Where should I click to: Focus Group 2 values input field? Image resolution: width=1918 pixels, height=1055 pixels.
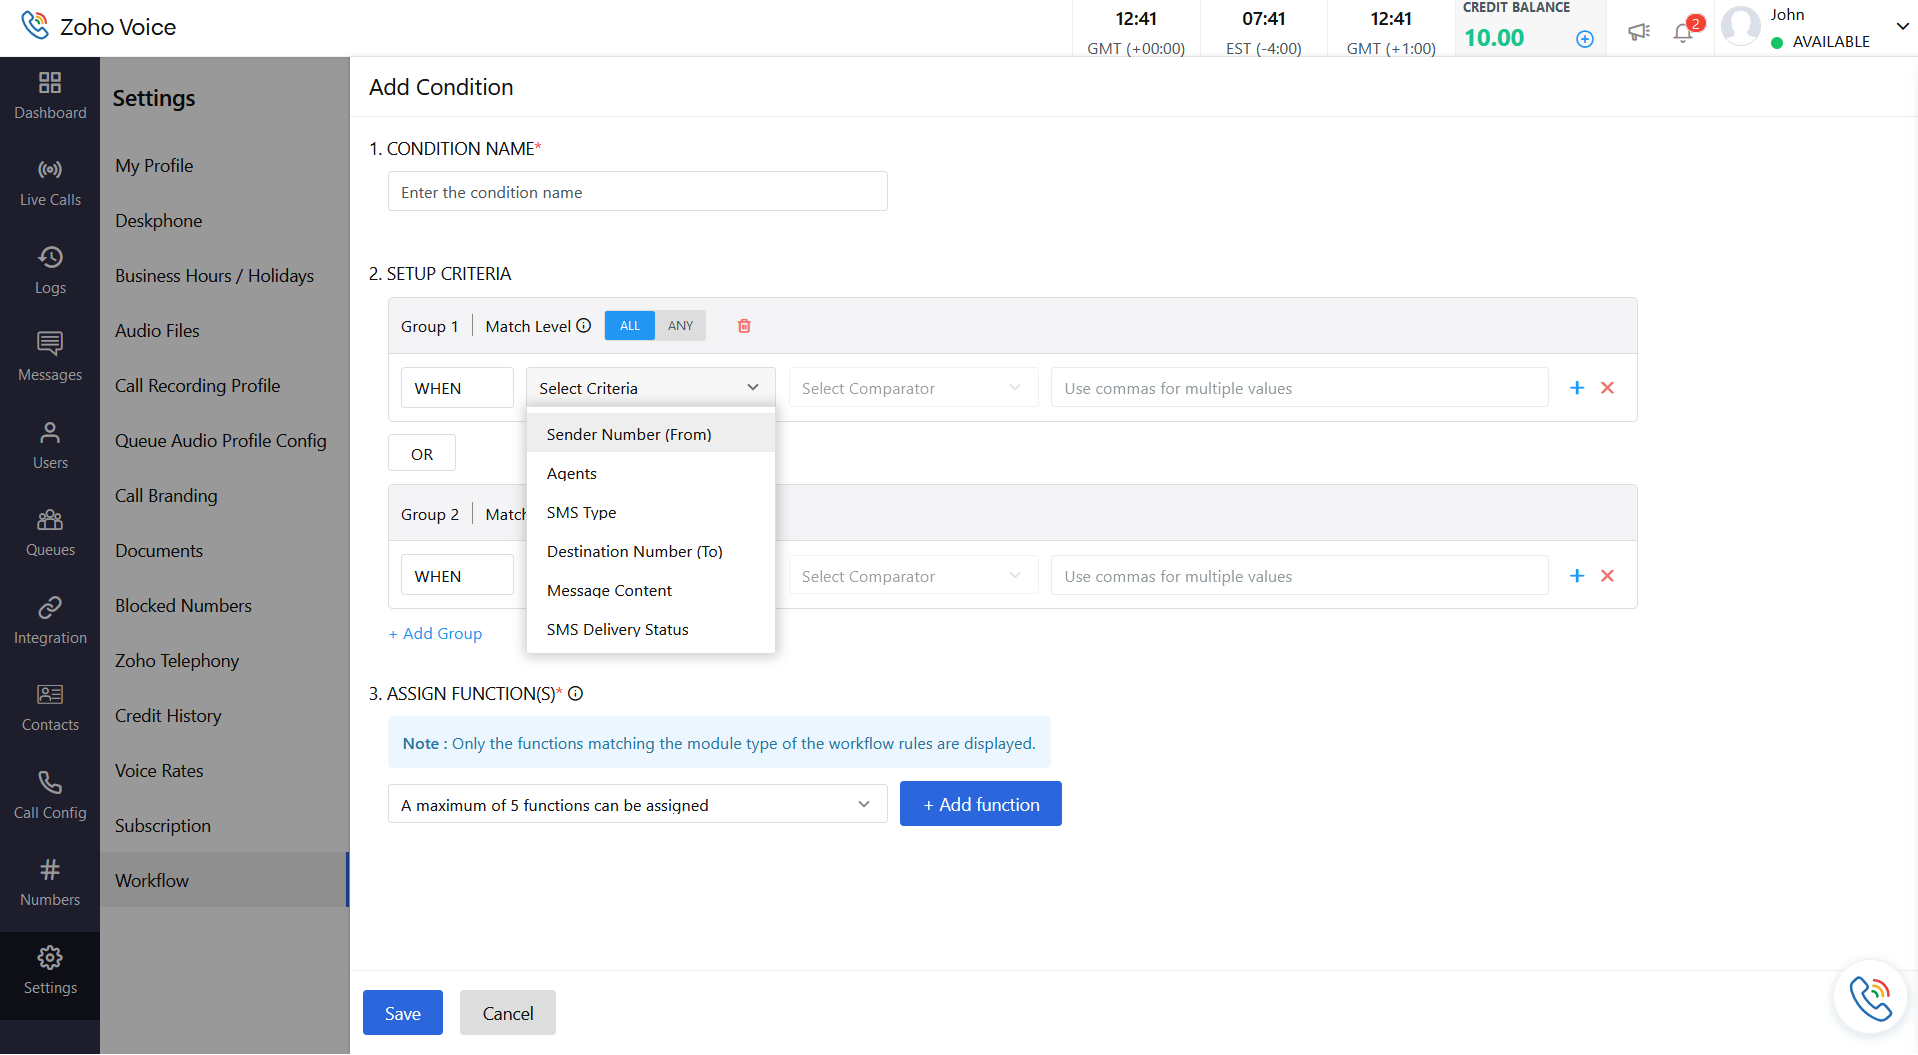[x=1300, y=576]
